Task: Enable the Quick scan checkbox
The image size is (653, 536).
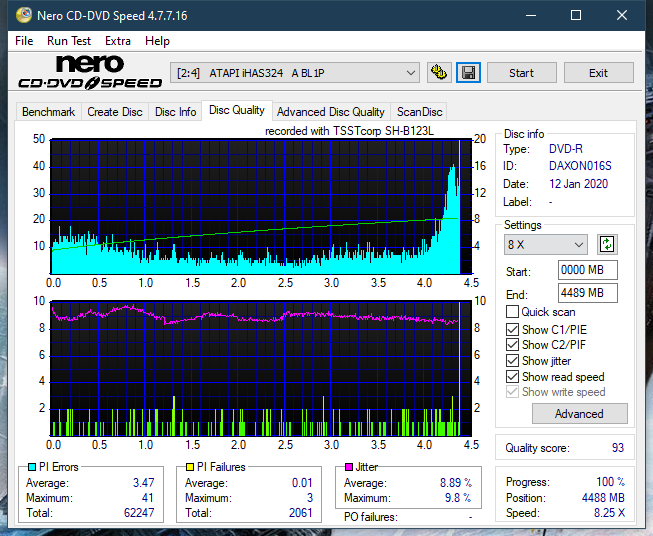Action: click(x=513, y=312)
